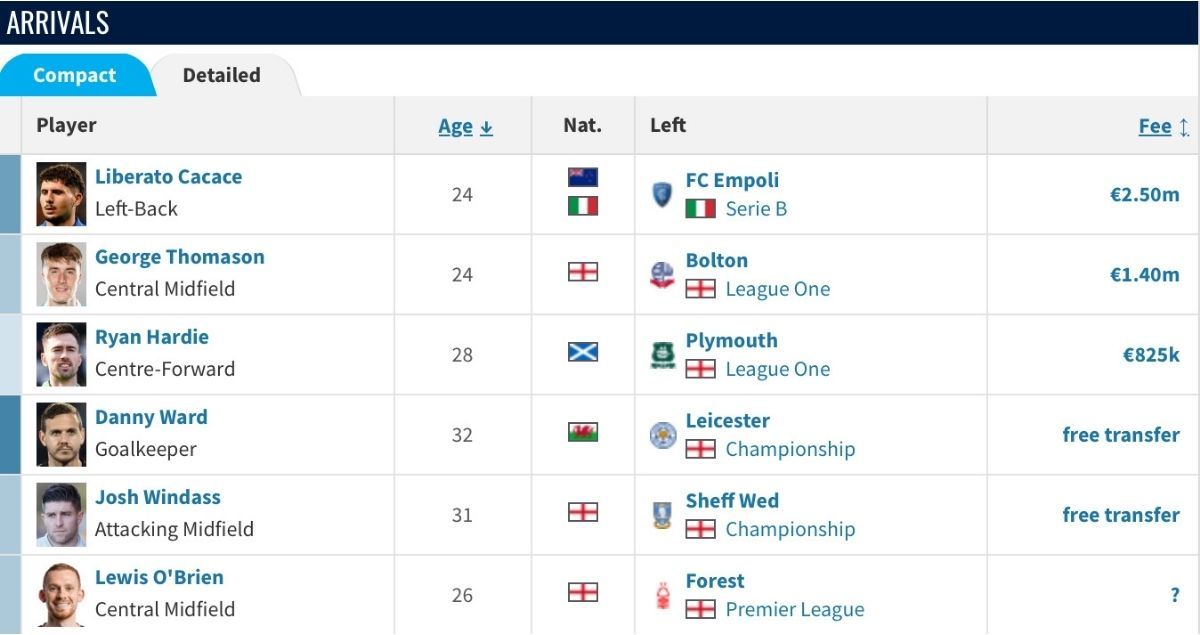Sort arrivals by Fee column

[1164, 126]
